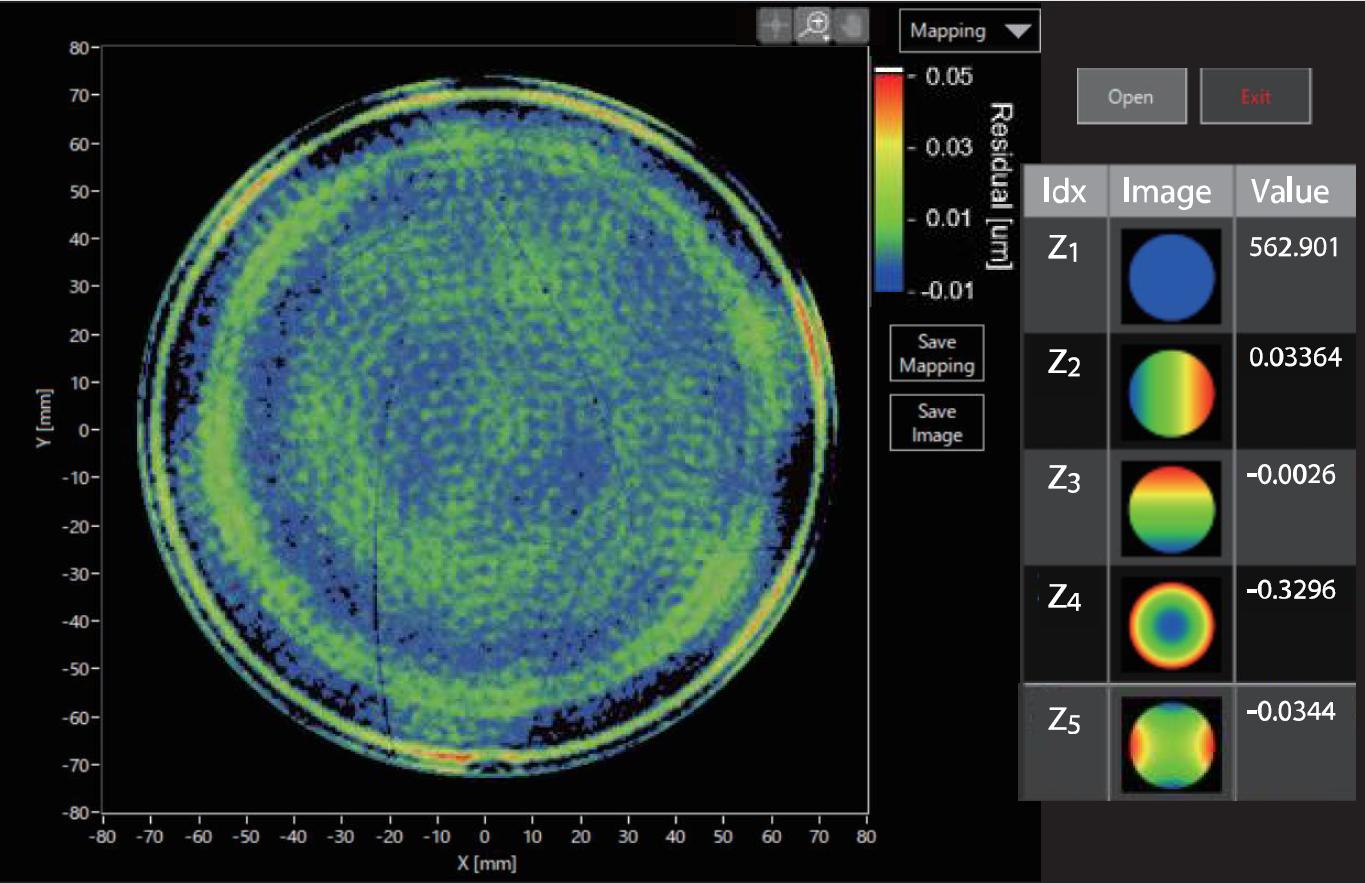1365x883 pixels.
Task: Select the Z5 astigmatism thumbnail
Action: [x=1171, y=743]
